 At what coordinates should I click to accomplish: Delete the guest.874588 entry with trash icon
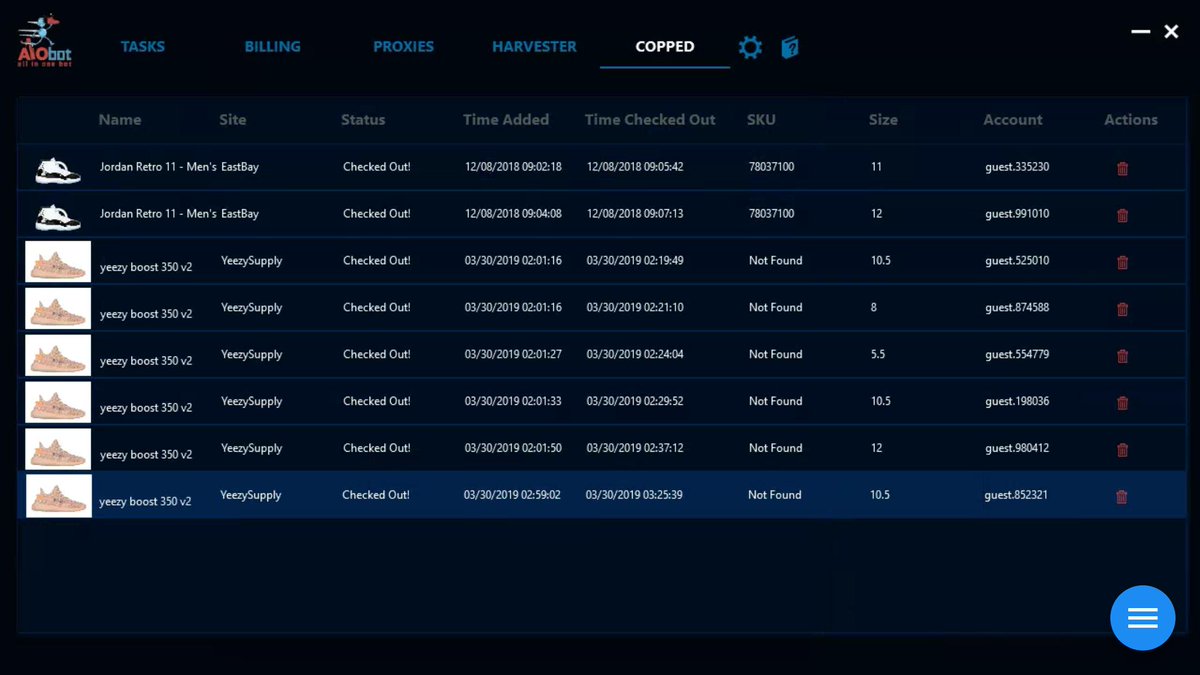[x=1122, y=309]
